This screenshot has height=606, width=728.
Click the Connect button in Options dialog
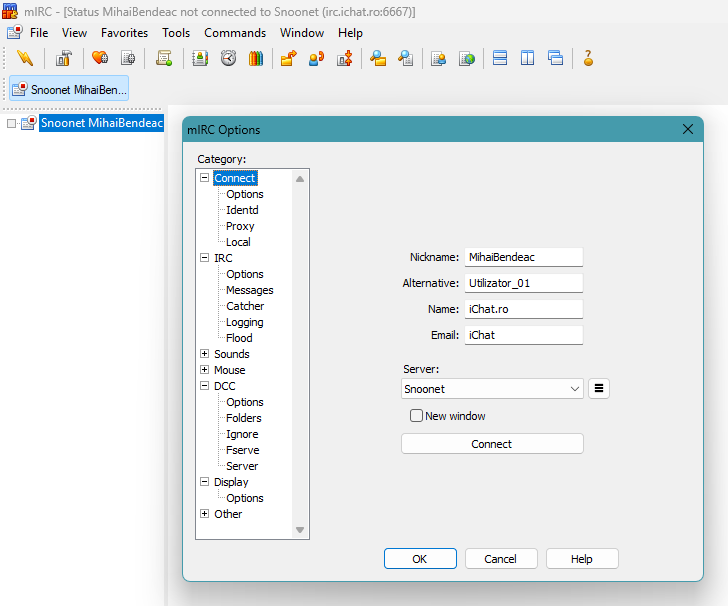pyautogui.click(x=492, y=444)
